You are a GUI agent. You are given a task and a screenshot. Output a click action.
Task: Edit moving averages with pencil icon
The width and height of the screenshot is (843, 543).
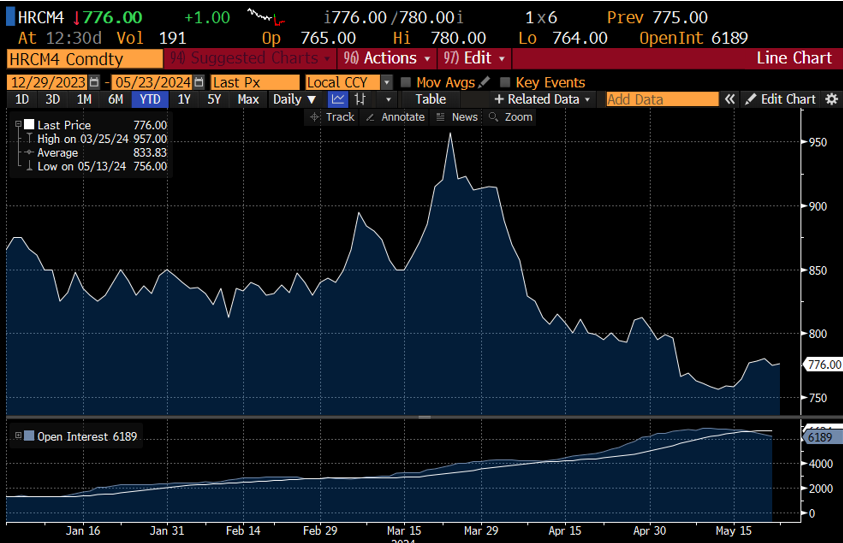tap(485, 82)
